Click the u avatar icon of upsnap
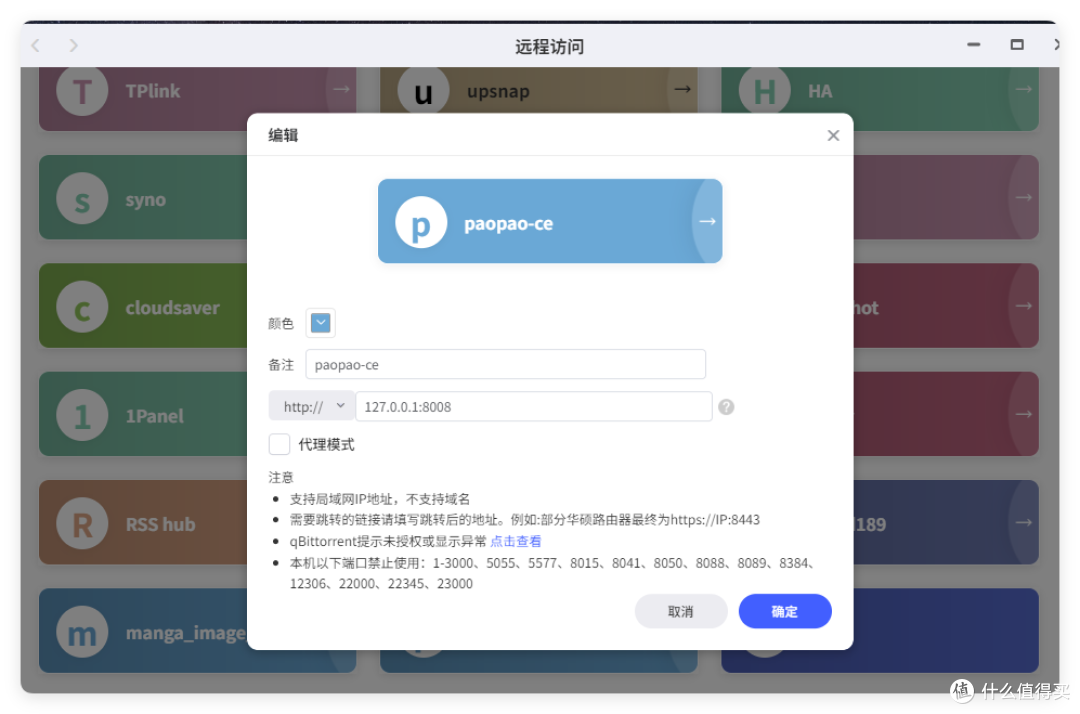 424,90
